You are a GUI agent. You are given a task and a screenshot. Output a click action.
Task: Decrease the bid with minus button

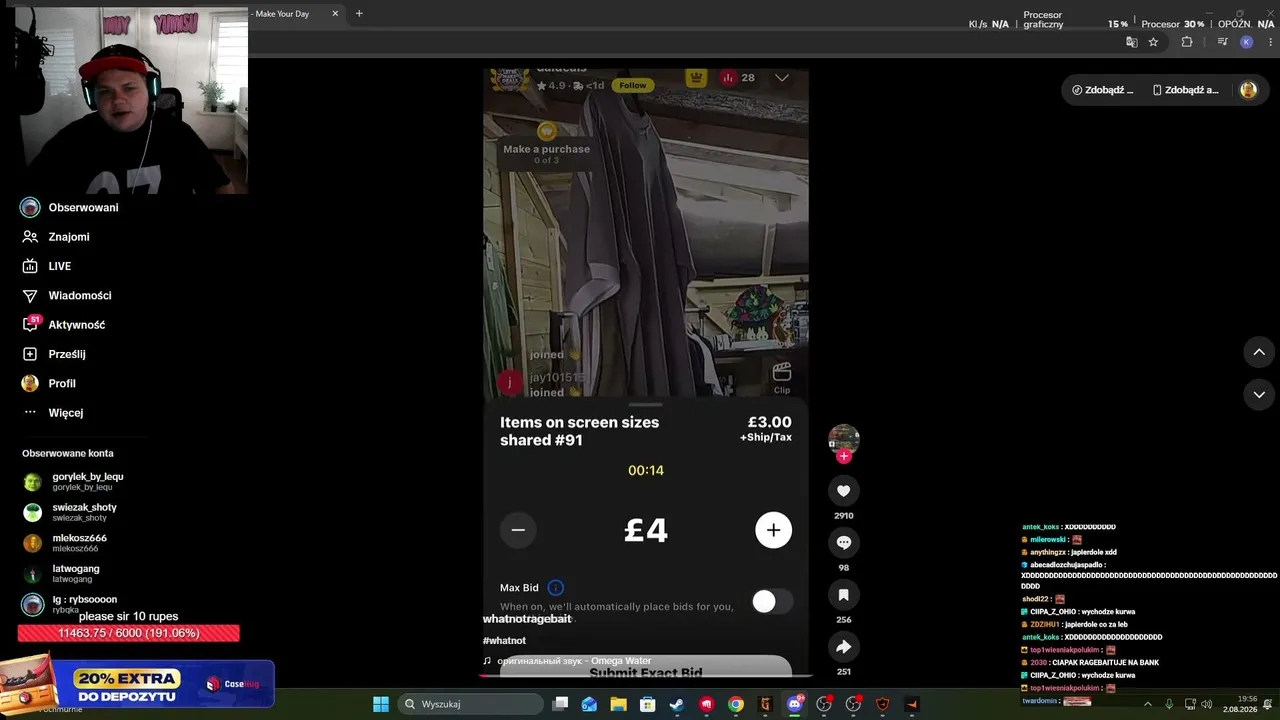[x=518, y=530]
